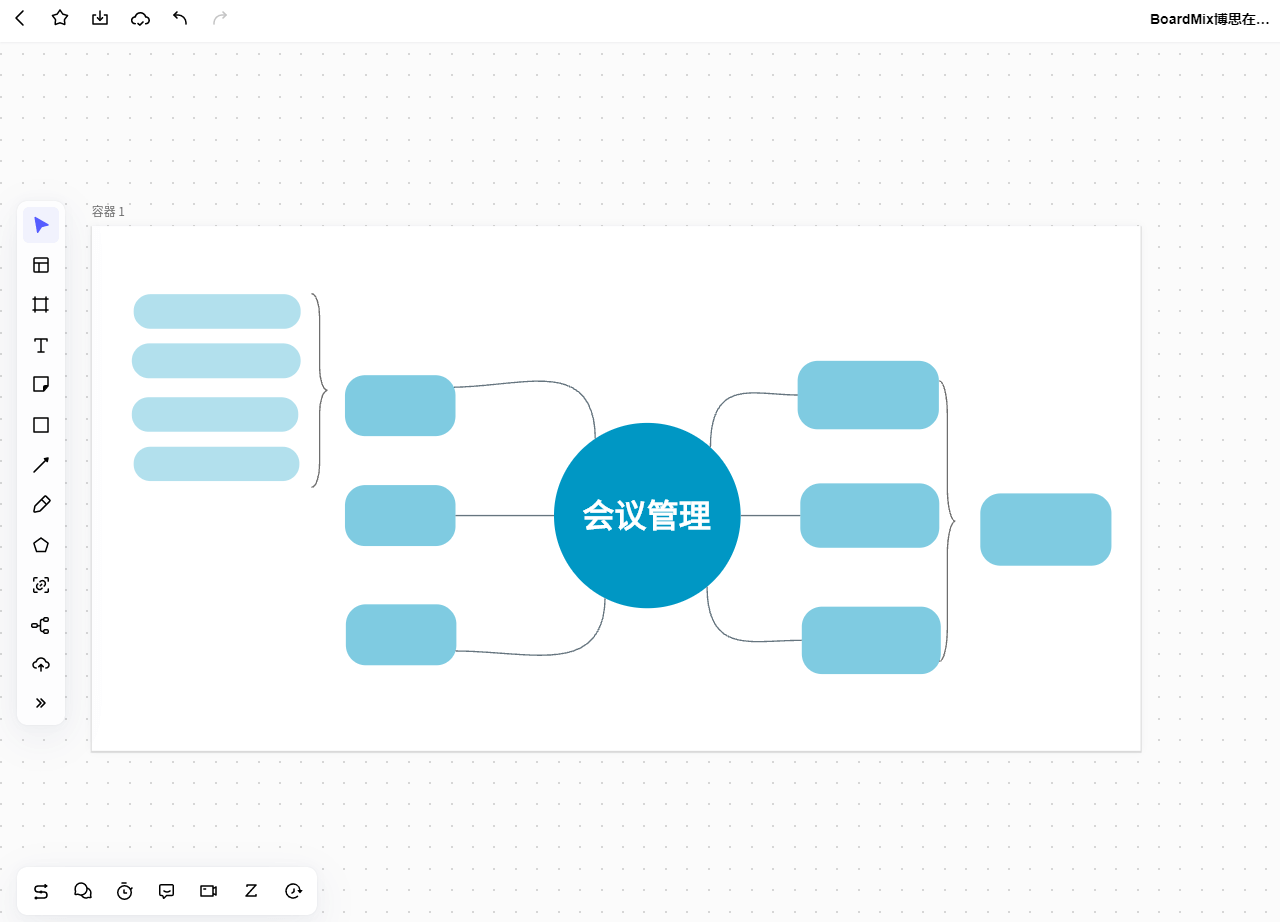1280x922 pixels.
Task: Select the central 会议管理 circle node
Action: coord(647,516)
